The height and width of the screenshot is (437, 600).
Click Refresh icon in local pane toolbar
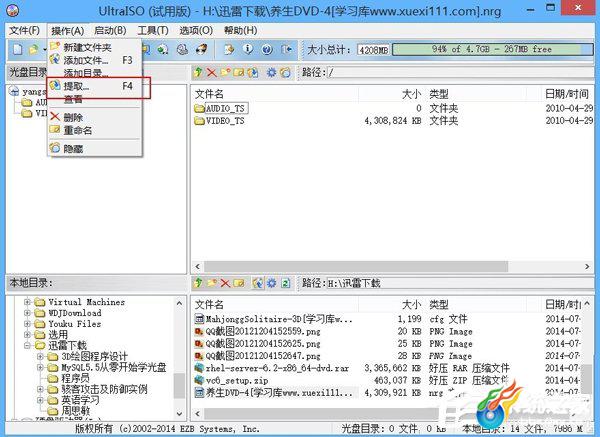[285, 283]
